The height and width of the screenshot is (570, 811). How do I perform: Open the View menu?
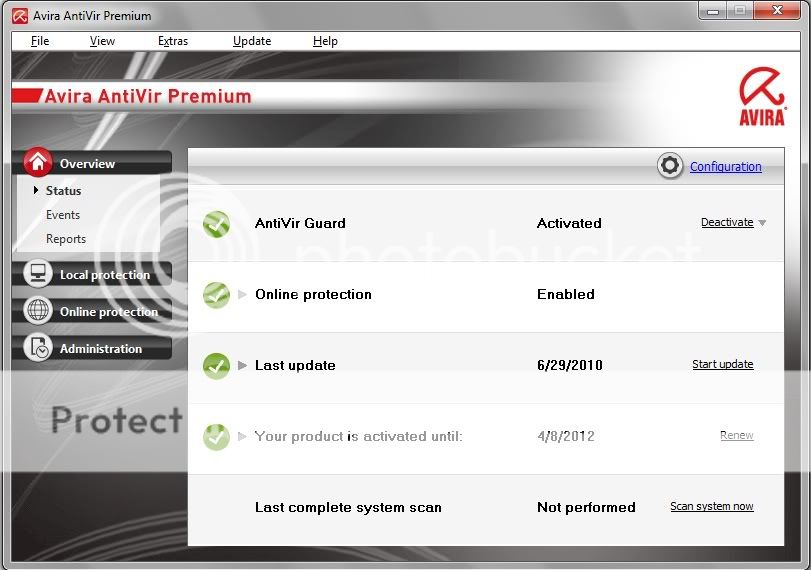point(102,41)
